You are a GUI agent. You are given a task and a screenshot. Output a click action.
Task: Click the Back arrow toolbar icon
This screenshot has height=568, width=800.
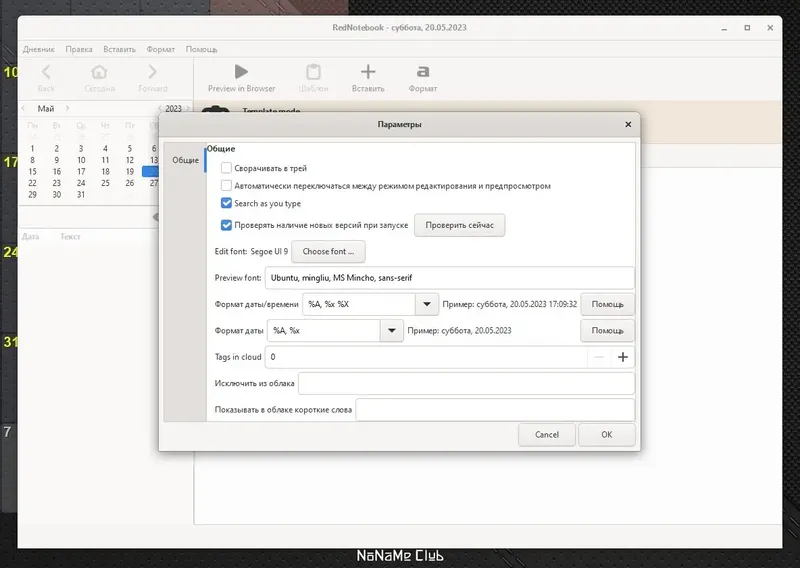(x=46, y=72)
